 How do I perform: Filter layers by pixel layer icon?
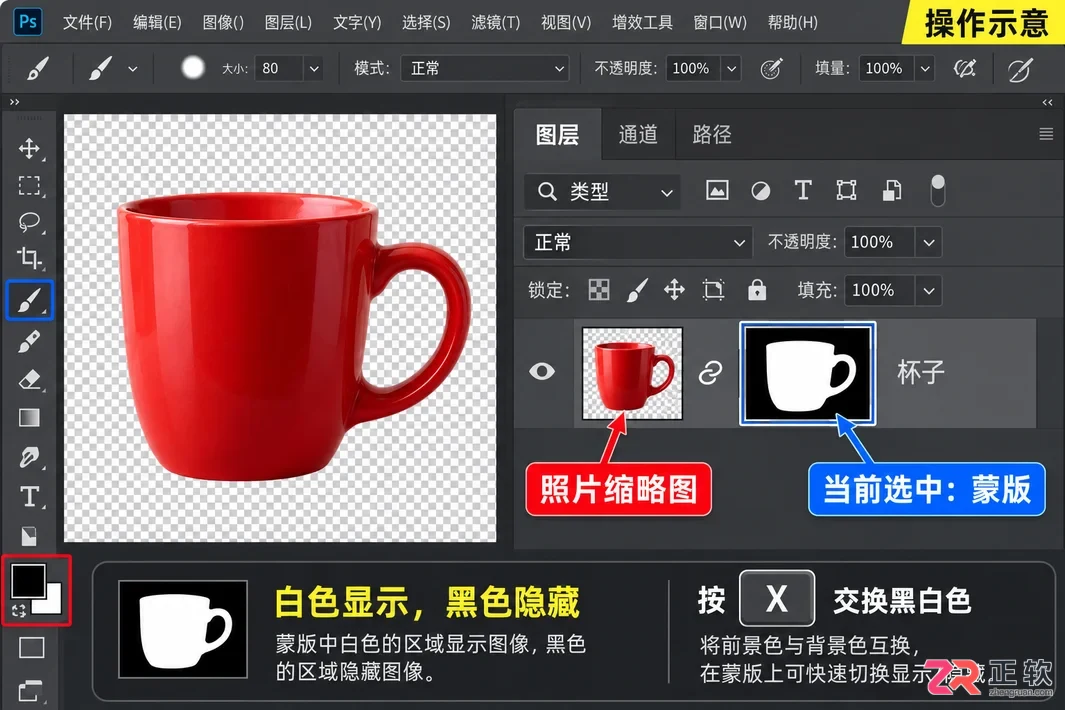pos(717,190)
